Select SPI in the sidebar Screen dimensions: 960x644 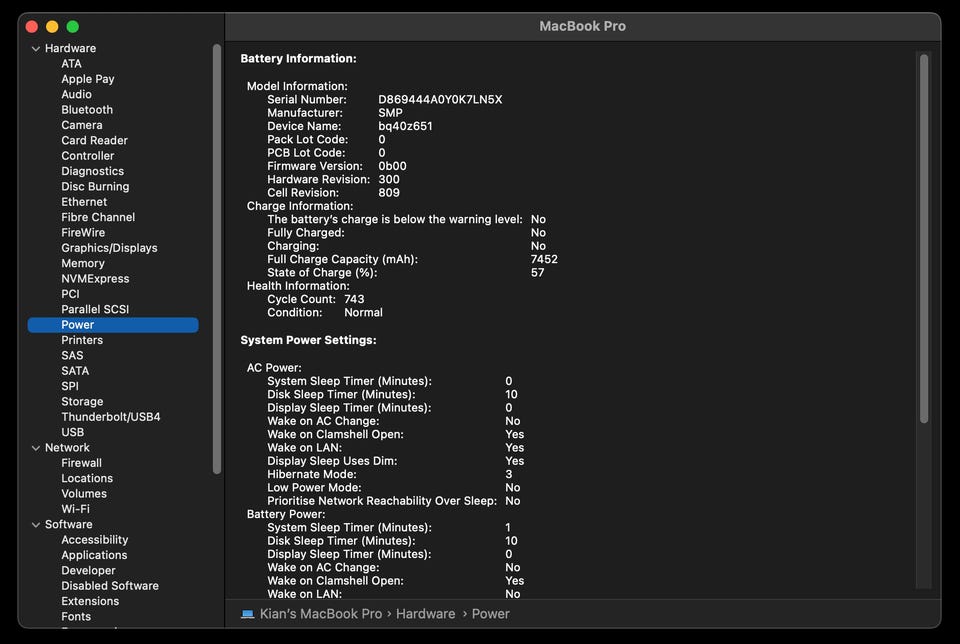[70, 386]
